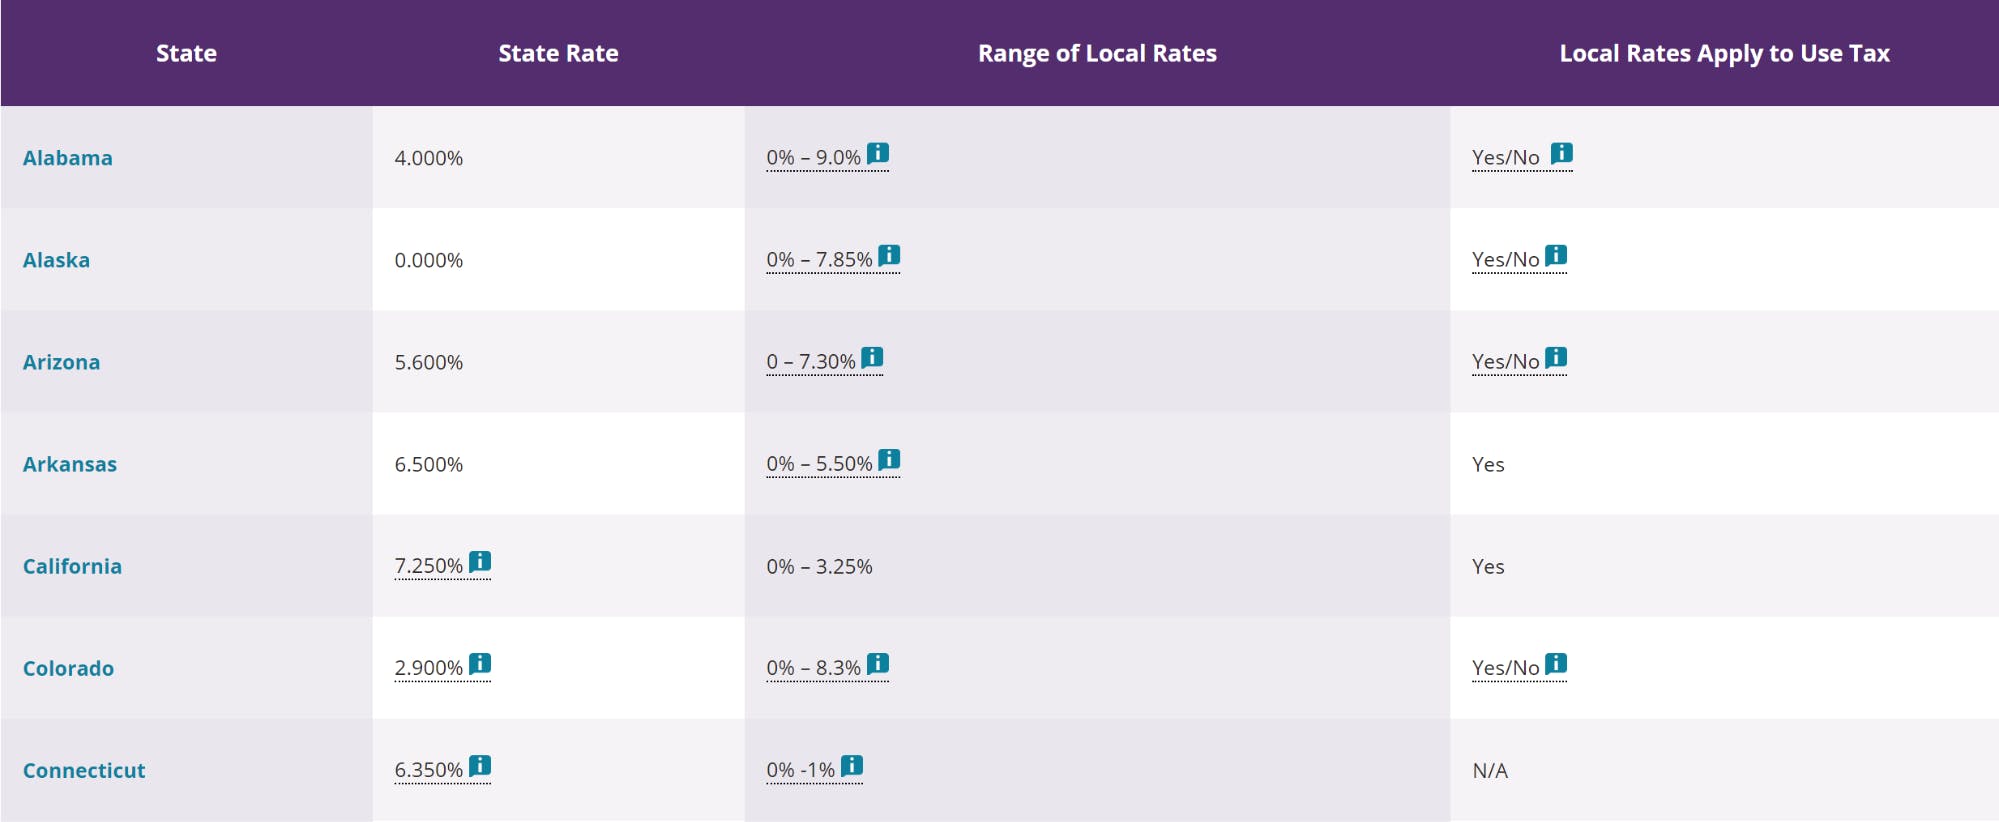Click info icon next to Alabama Yes/No use tax
The width and height of the screenshot is (1999, 822).
tap(1562, 153)
